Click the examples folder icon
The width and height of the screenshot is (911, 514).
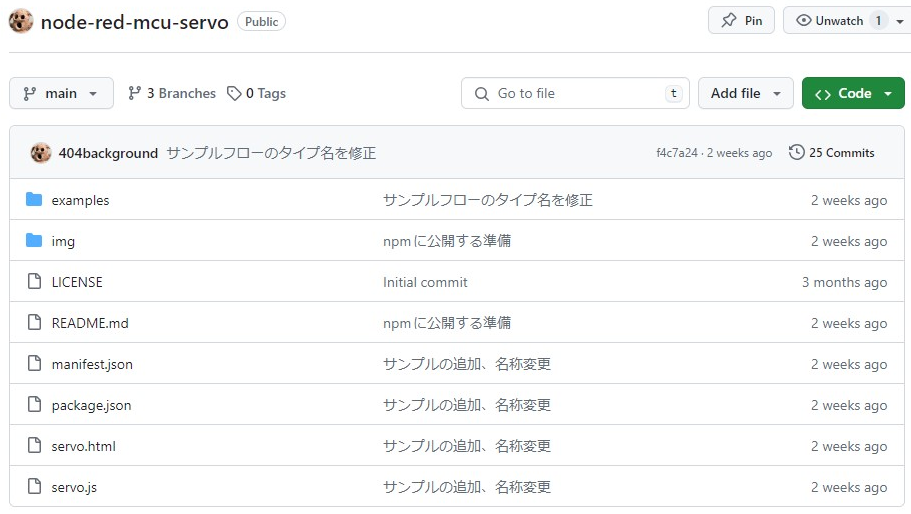coord(34,199)
